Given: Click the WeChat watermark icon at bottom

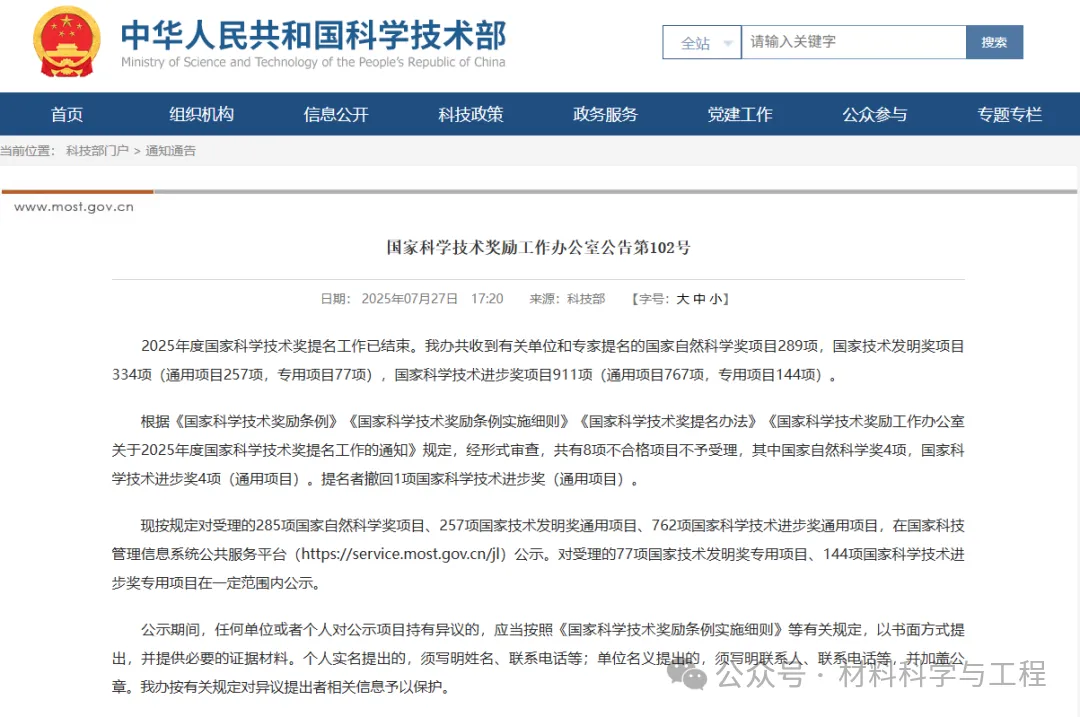Looking at the screenshot, I should (x=692, y=675).
